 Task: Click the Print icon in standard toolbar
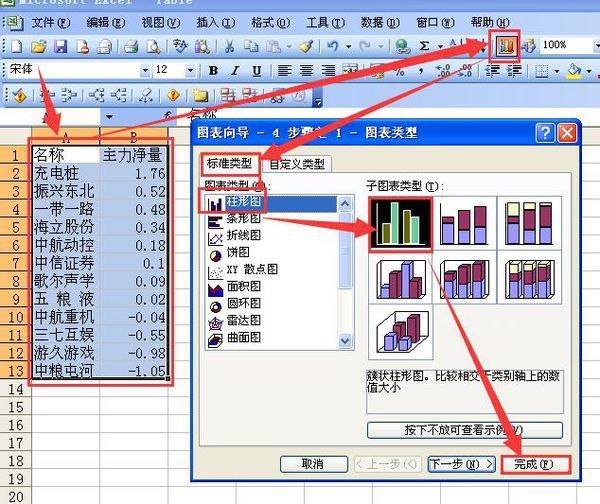pos(131,47)
